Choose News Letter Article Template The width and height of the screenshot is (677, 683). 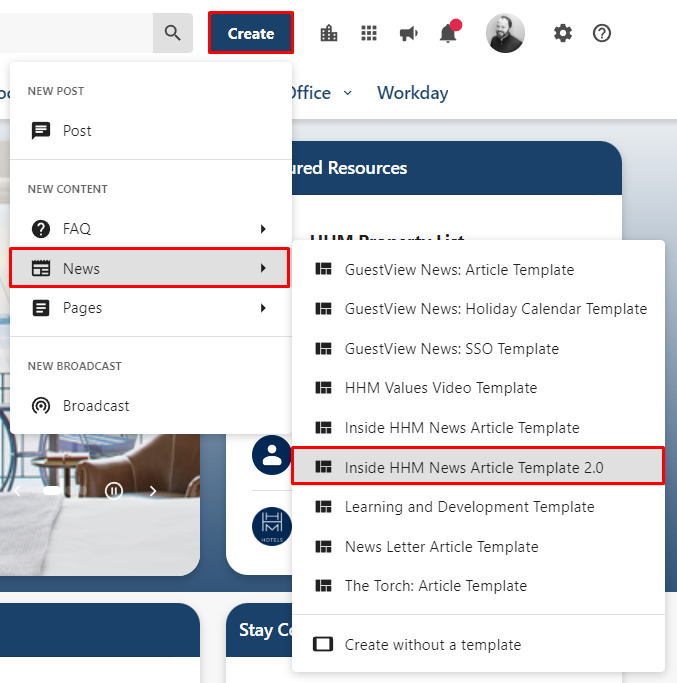coord(478,547)
